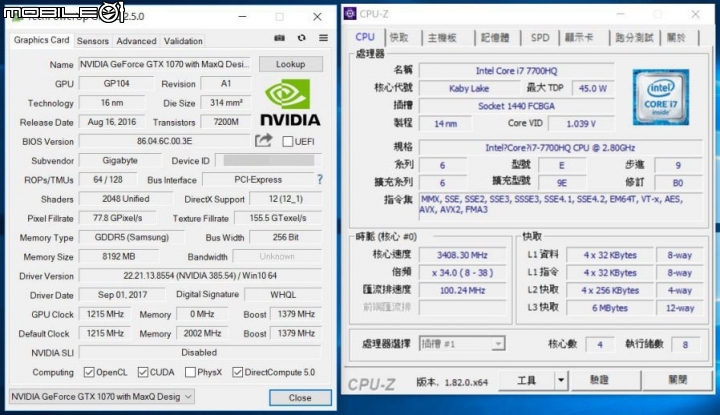The height and width of the screenshot is (415, 720).
Task: Click the CPU-Z title bar icon
Action: coord(350,14)
